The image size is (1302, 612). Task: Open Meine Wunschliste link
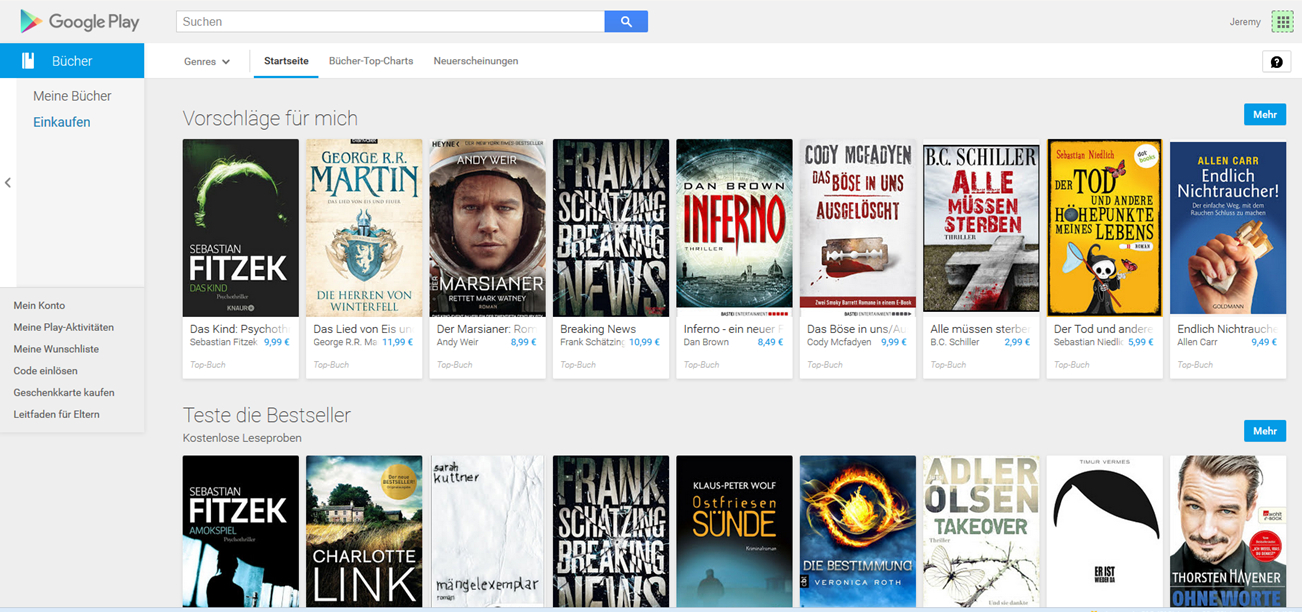[x=56, y=349]
